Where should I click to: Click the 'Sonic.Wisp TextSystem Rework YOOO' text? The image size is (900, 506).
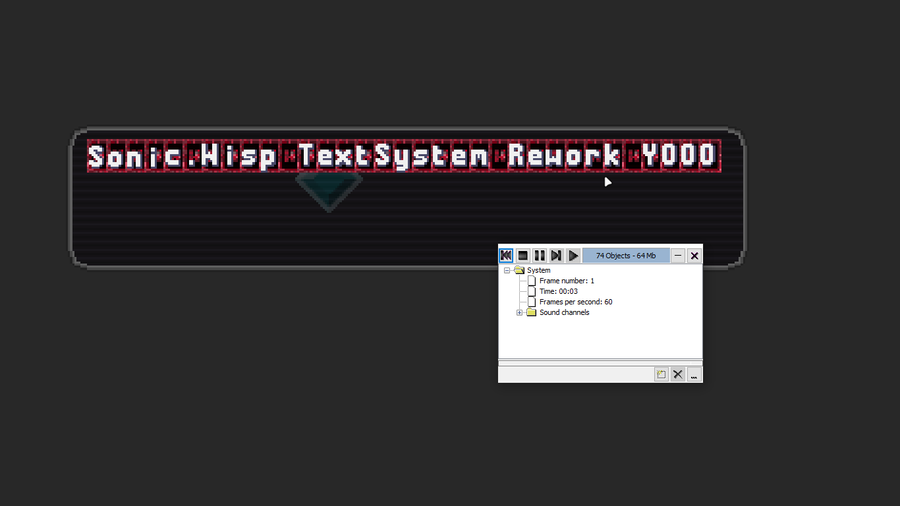tap(404, 156)
